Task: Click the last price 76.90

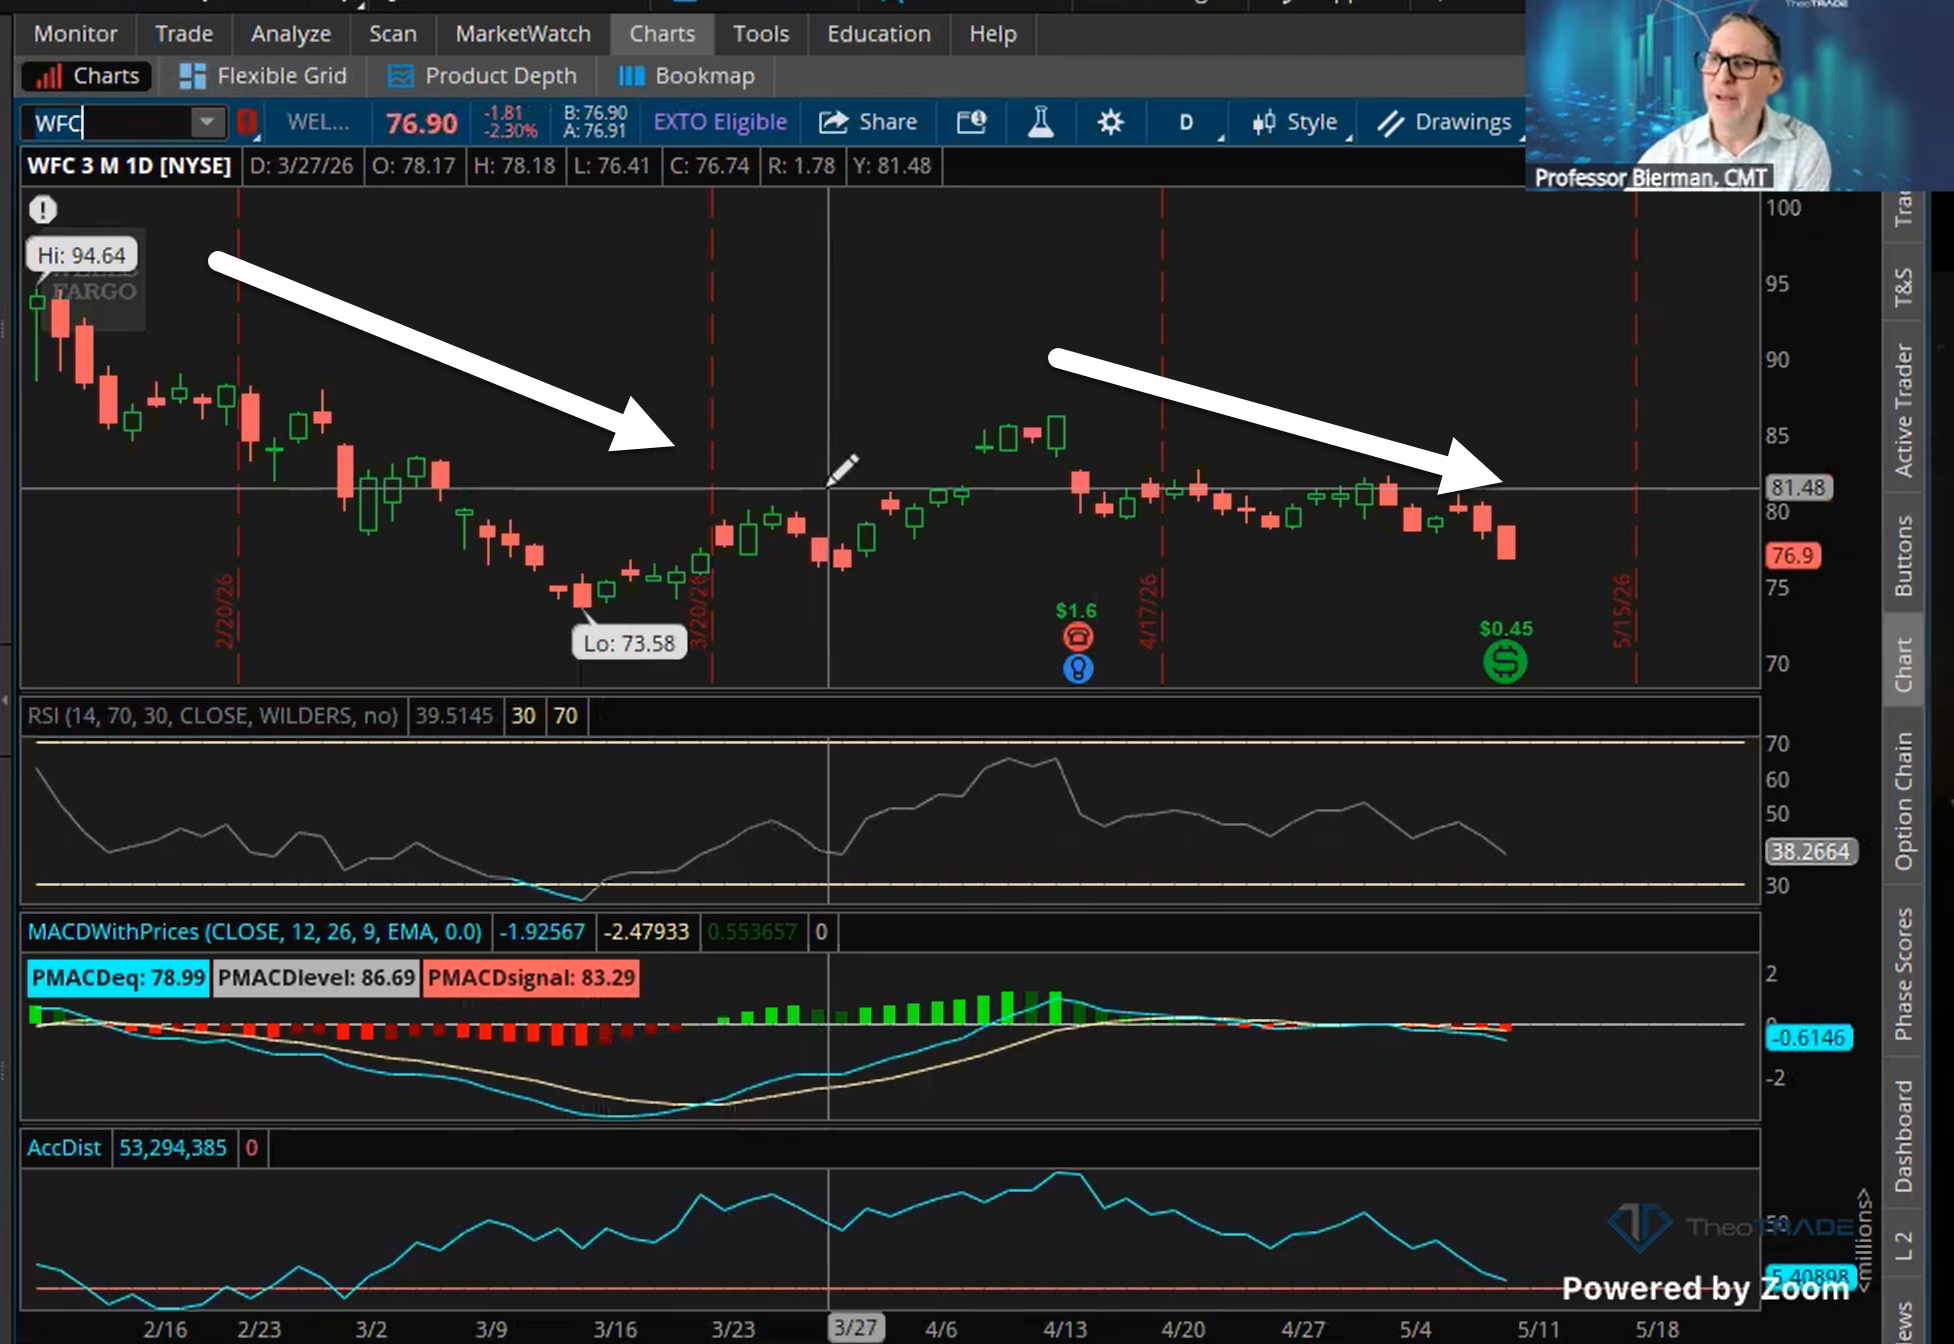Action: [421, 123]
